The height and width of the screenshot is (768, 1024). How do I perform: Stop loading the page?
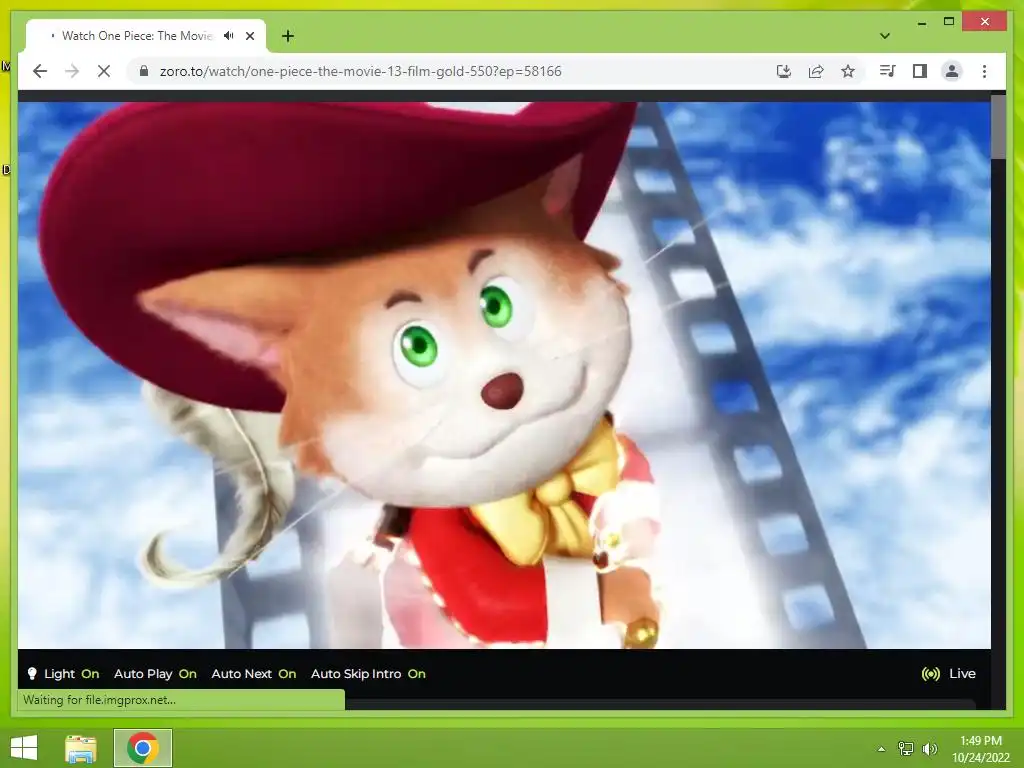(x=104, y=71)
